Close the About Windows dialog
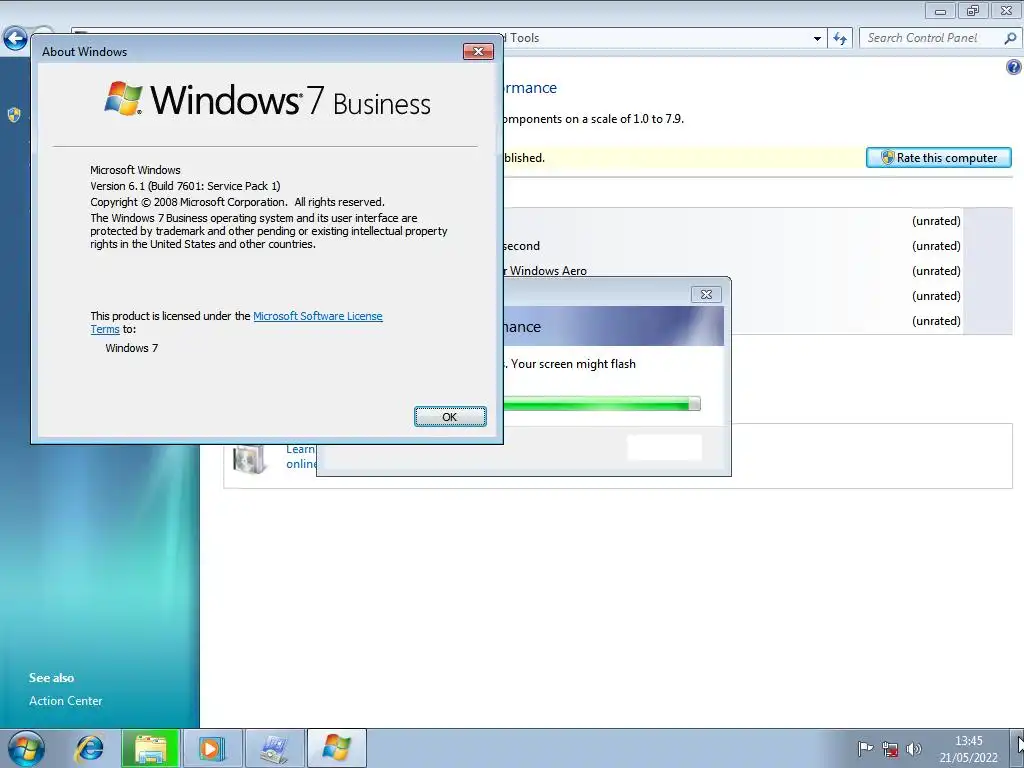Image resolution: width=1024 pixels, height=768 pixels. click(x=478, y=52)
